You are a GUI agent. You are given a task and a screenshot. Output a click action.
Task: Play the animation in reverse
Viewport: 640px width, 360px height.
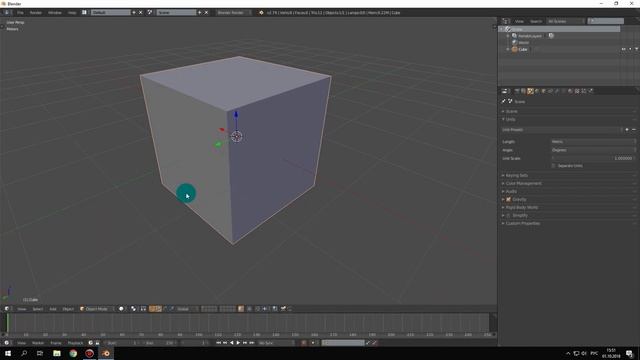point(232,343)
